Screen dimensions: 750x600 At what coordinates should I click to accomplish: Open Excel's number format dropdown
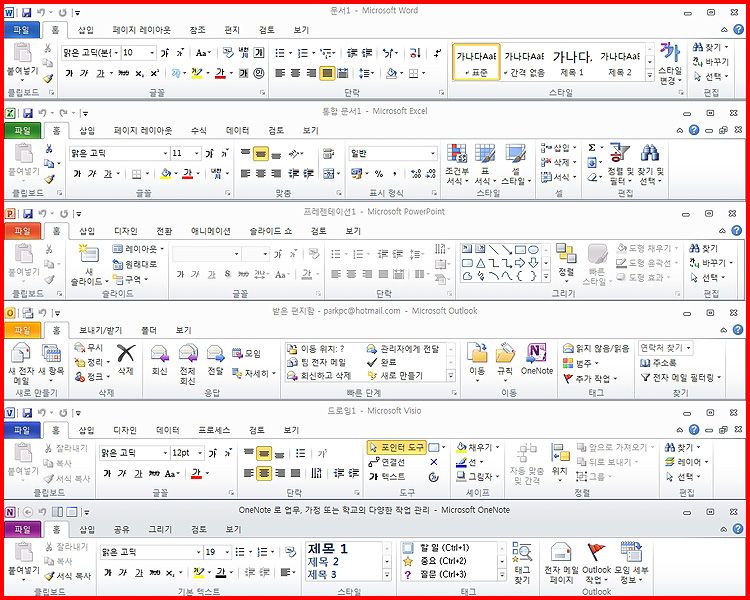point(432,153)
